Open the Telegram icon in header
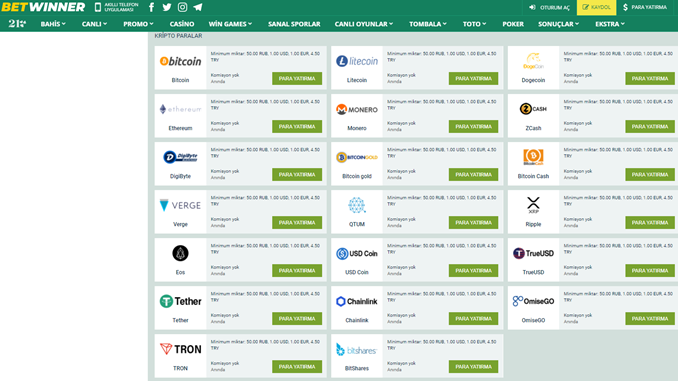 pyautogui.click(x=198, y=7)
